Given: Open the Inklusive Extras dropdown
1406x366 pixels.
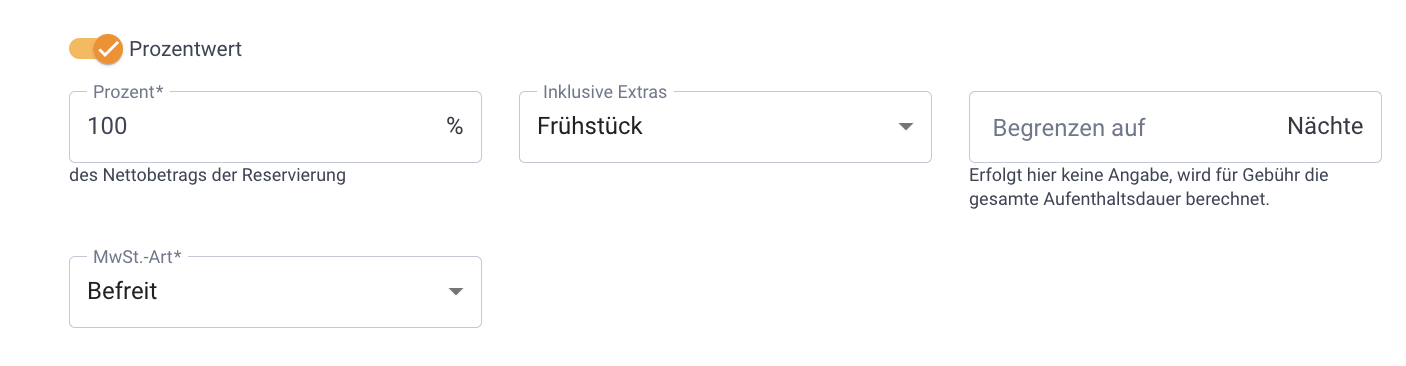Looking at the screenshot, I should 725,127.
